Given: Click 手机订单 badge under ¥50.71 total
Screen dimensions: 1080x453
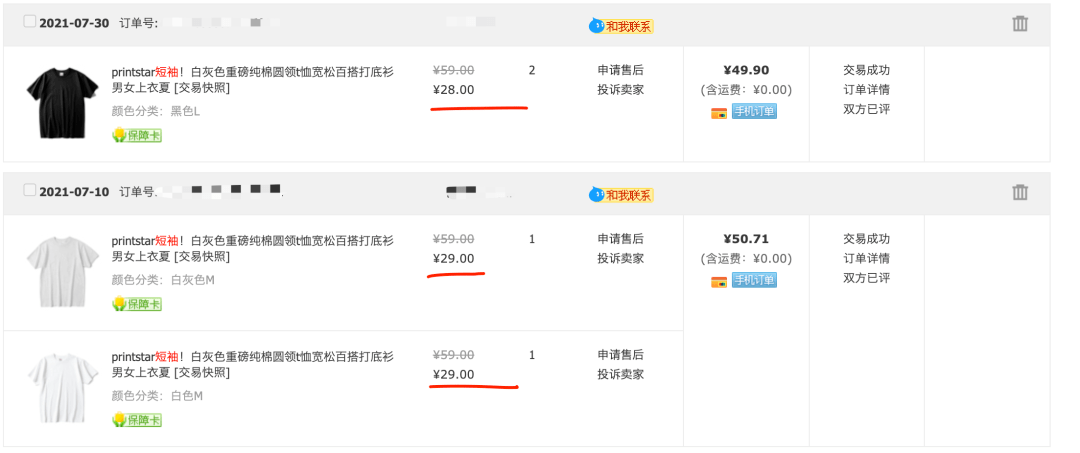Looking at the screenshot, I should click(754, 281).
